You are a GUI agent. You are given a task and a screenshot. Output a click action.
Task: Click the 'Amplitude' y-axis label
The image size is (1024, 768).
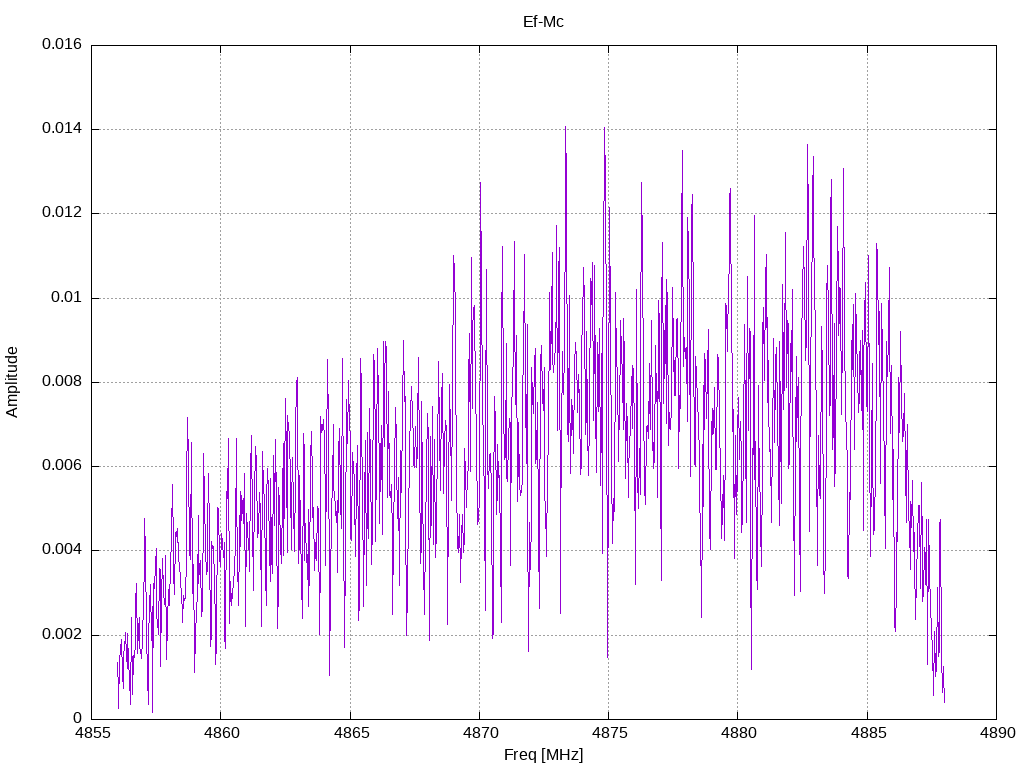[12, 382]
